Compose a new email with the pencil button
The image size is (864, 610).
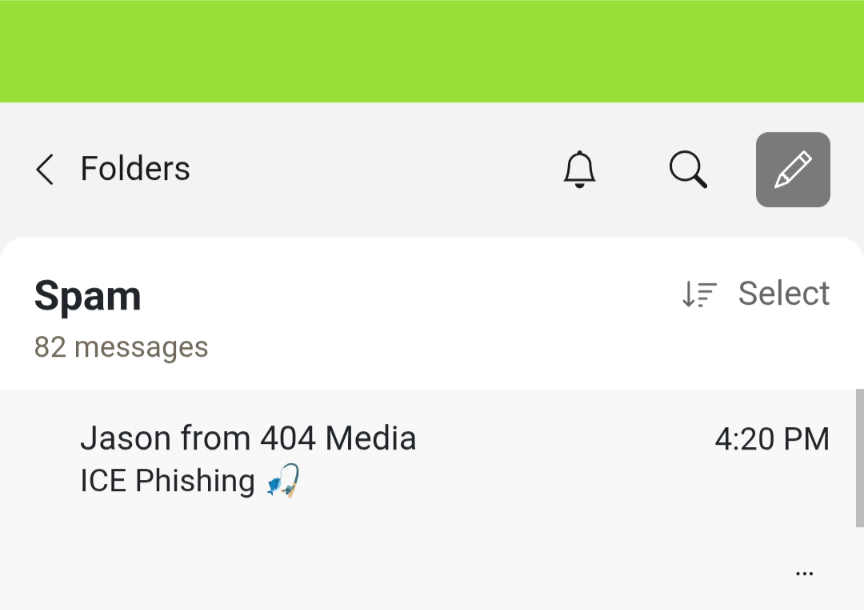pyautogui.click(x=793, y=169)
